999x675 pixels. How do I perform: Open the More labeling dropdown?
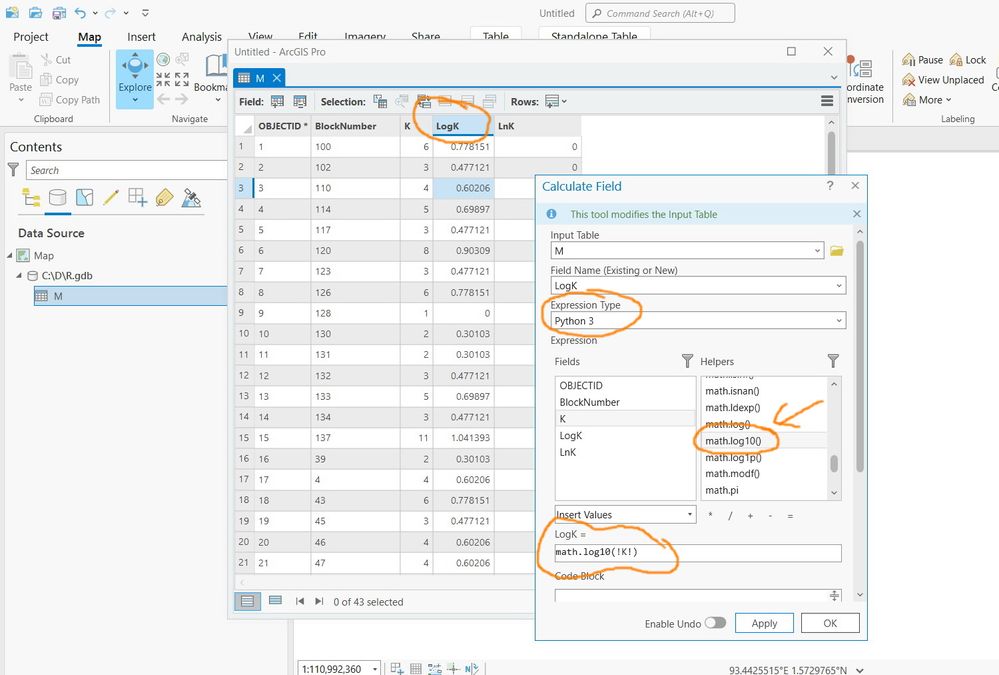[x=926, y=99]
